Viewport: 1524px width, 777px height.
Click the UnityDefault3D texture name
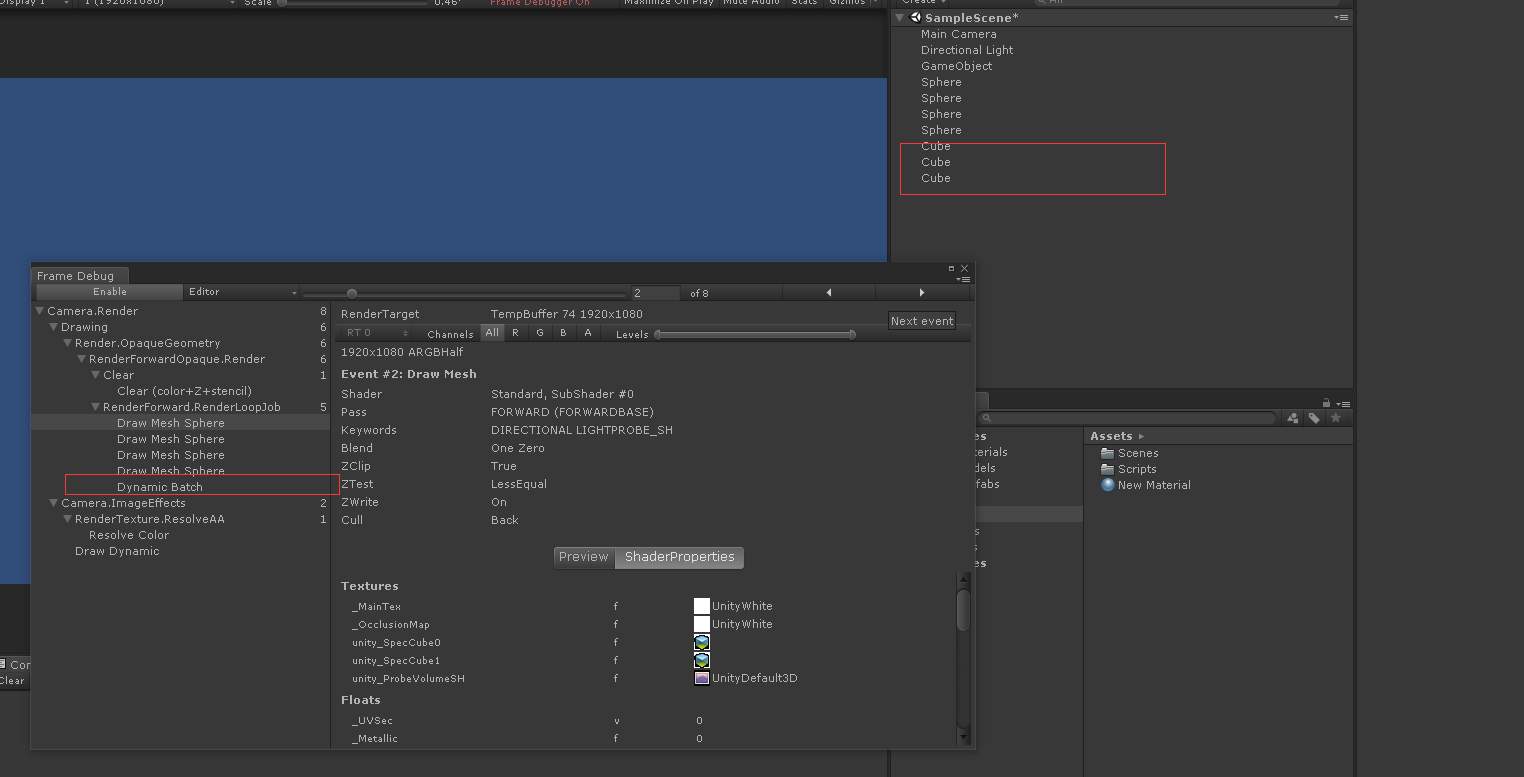point(755,678)
